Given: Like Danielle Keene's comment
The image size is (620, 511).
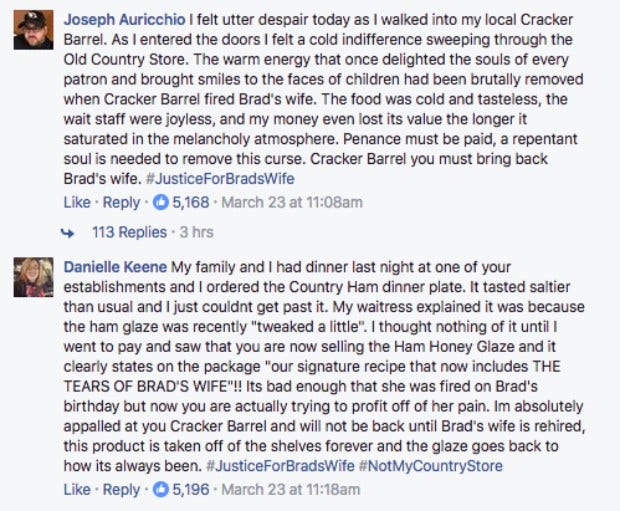Looking at the screenshot, I should tap(77, 490).
